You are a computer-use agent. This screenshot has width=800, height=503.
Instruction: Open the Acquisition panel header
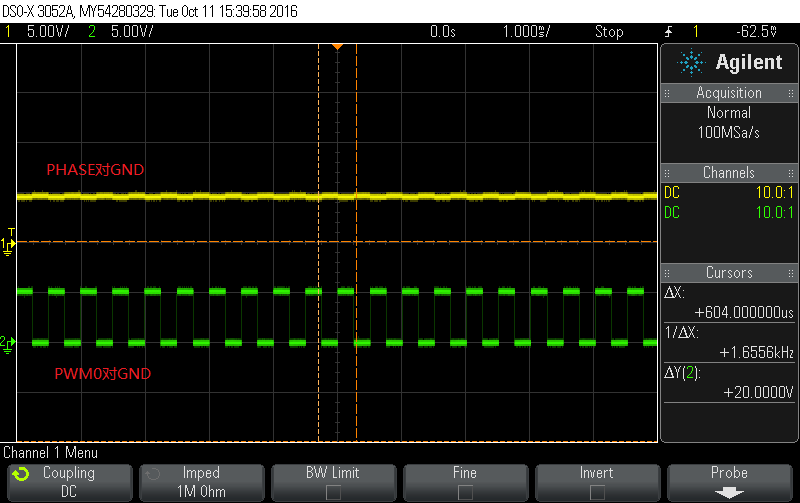729,93
